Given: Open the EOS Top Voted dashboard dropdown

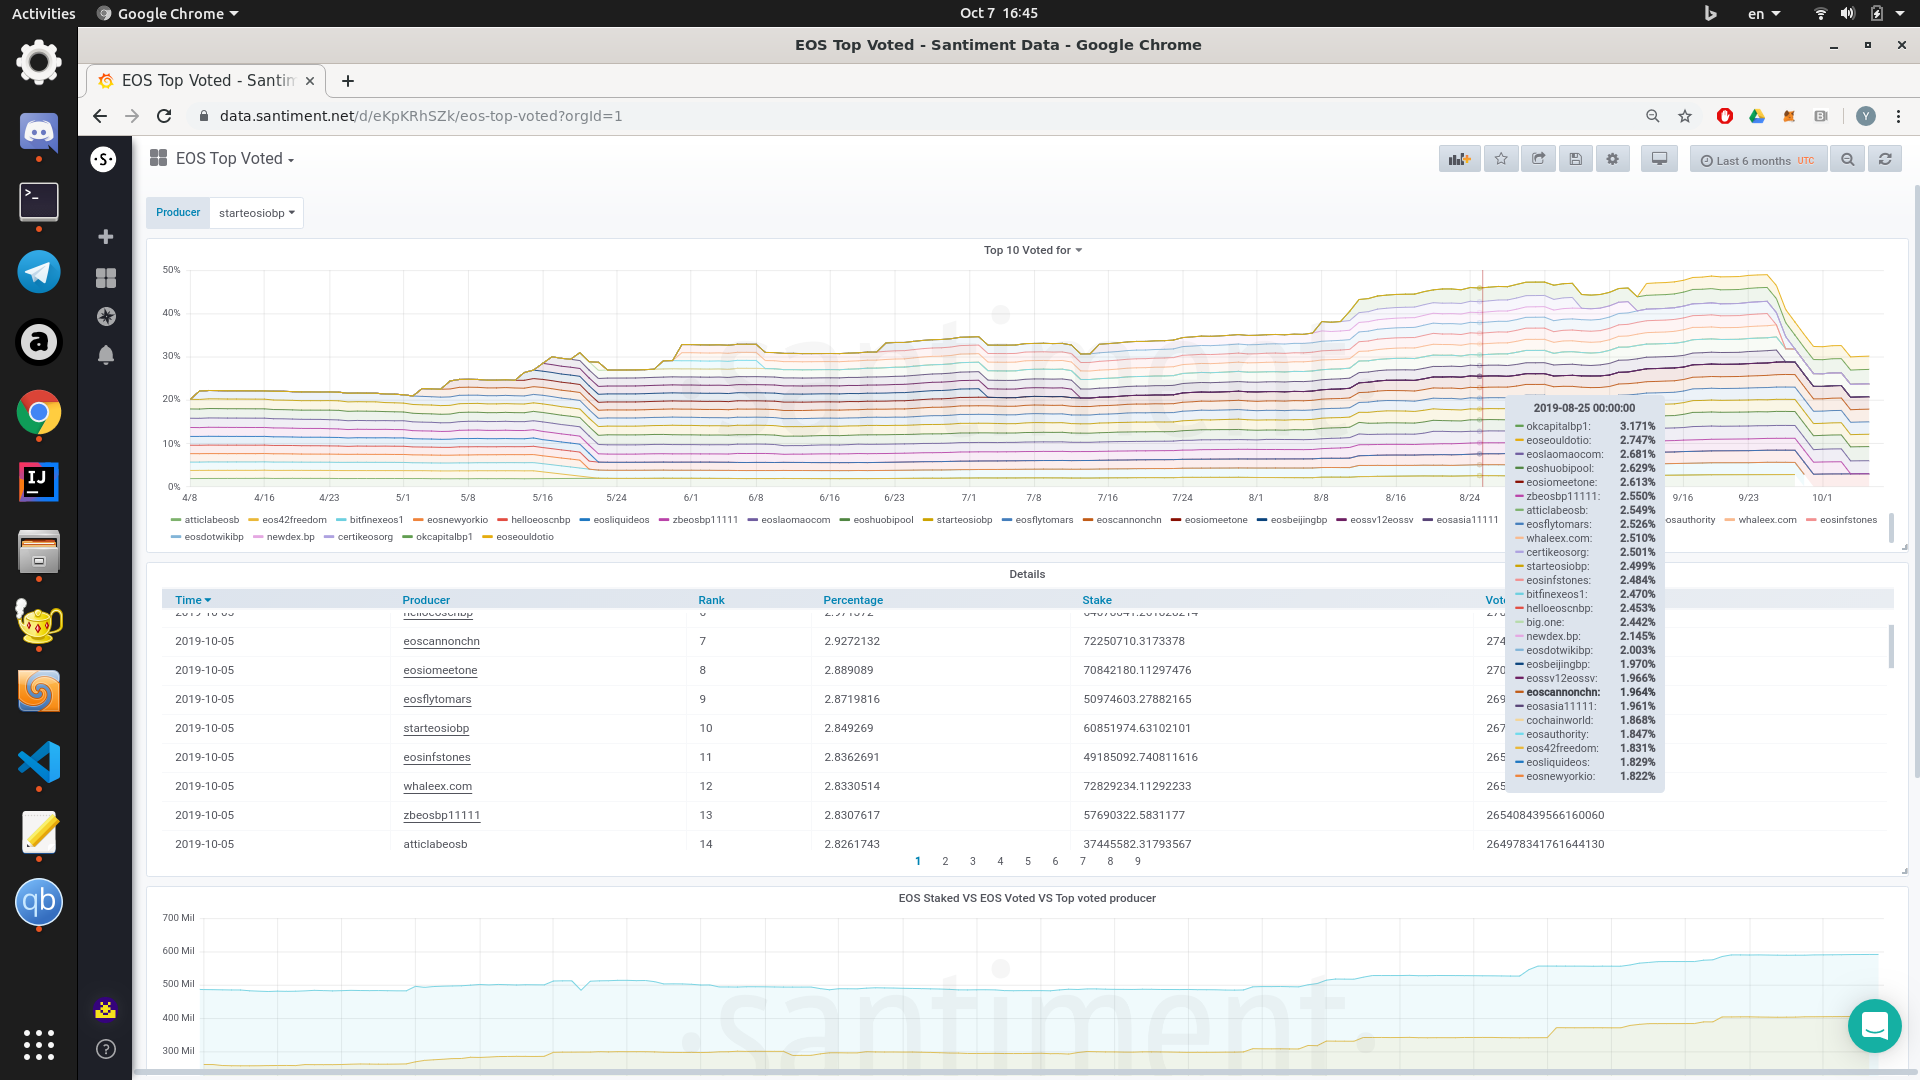Looking at the screenshot, I should [x=235, y=159].
